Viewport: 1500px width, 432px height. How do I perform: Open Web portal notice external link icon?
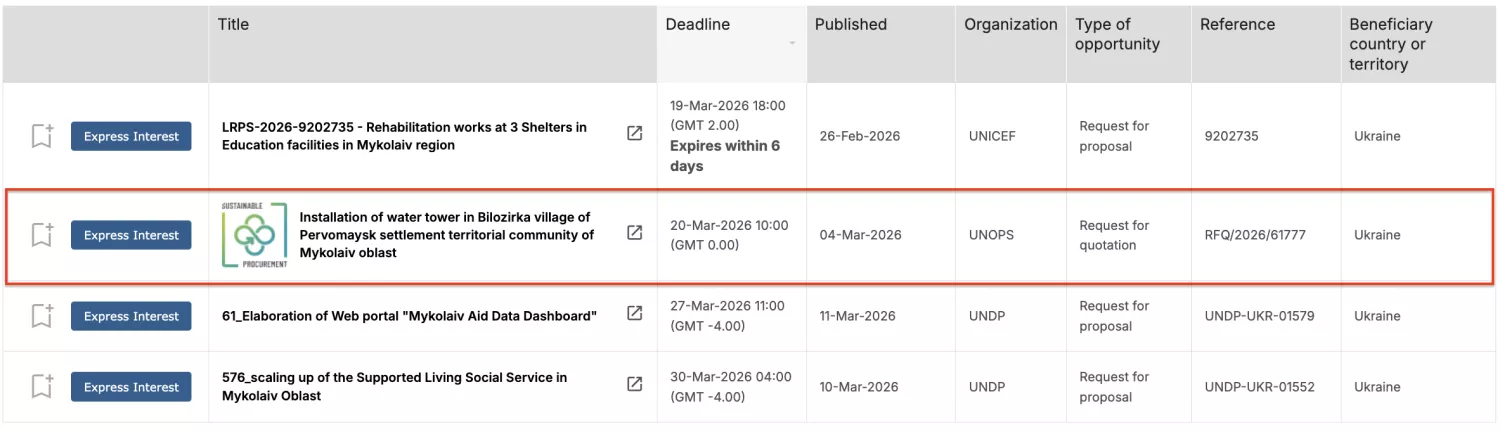[635, 313]
